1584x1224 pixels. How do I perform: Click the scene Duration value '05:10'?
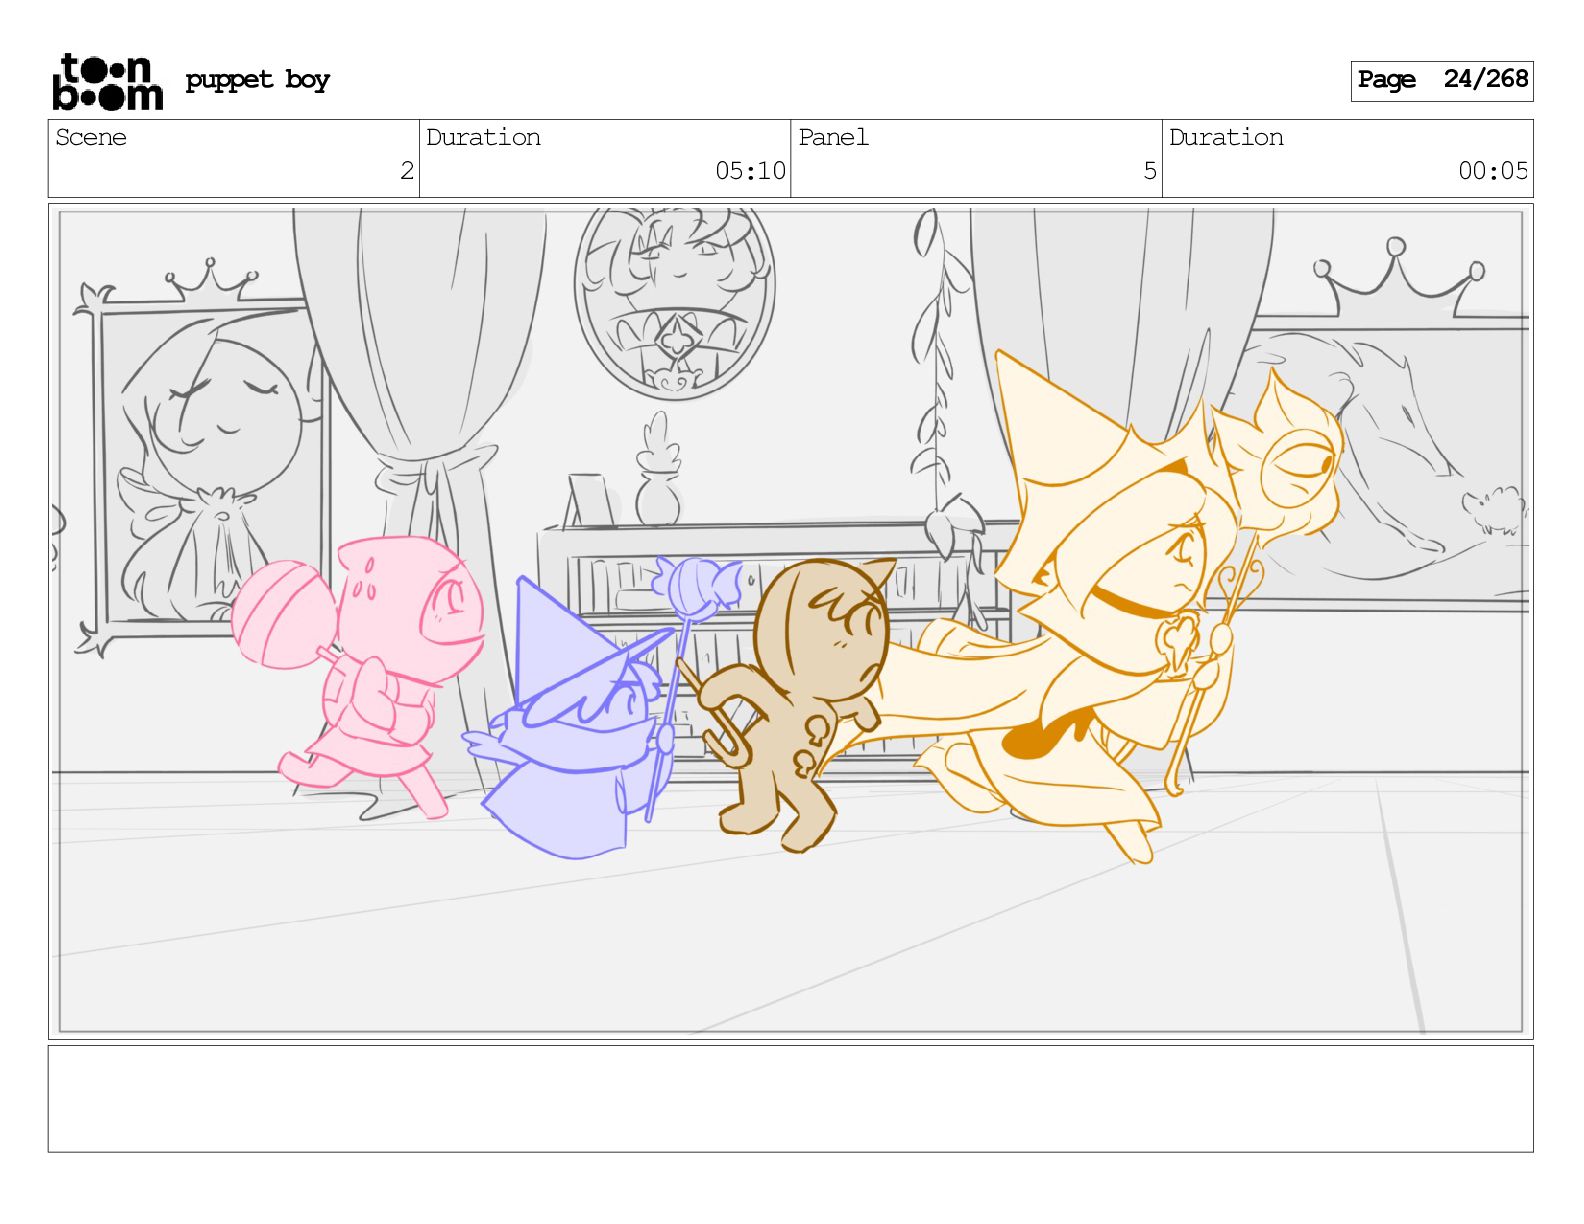pos(750,171)
